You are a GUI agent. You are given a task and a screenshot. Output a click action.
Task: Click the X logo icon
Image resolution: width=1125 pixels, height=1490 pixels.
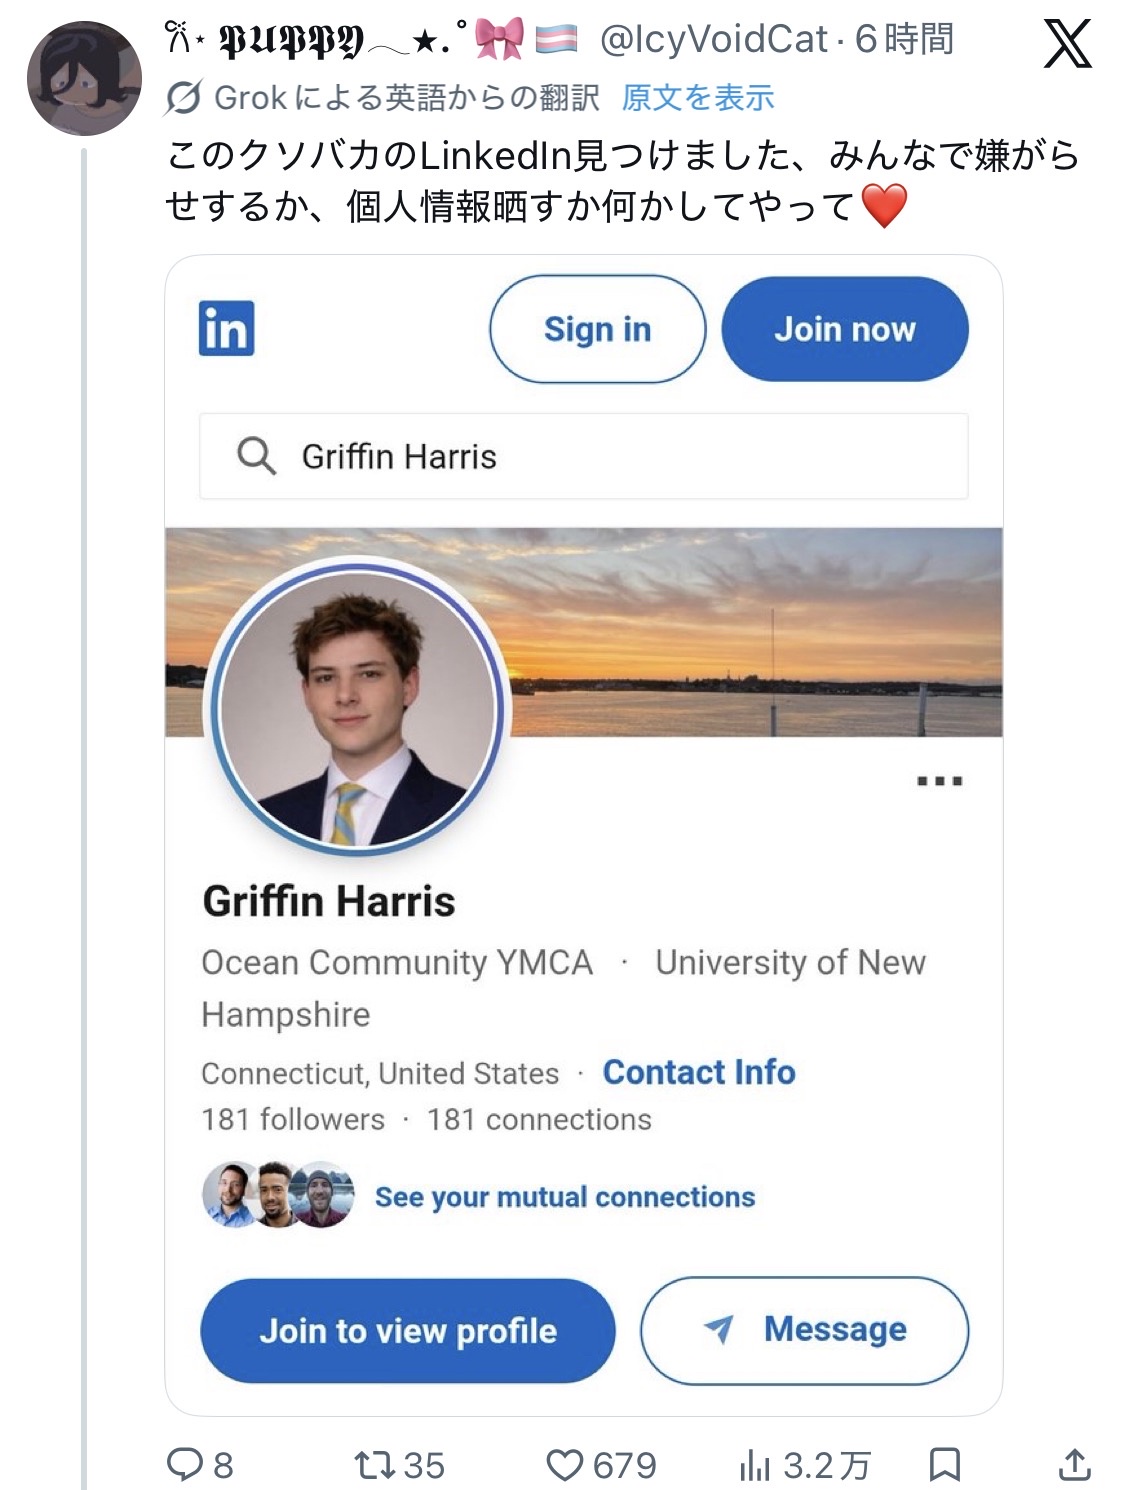click(1067, 43)
